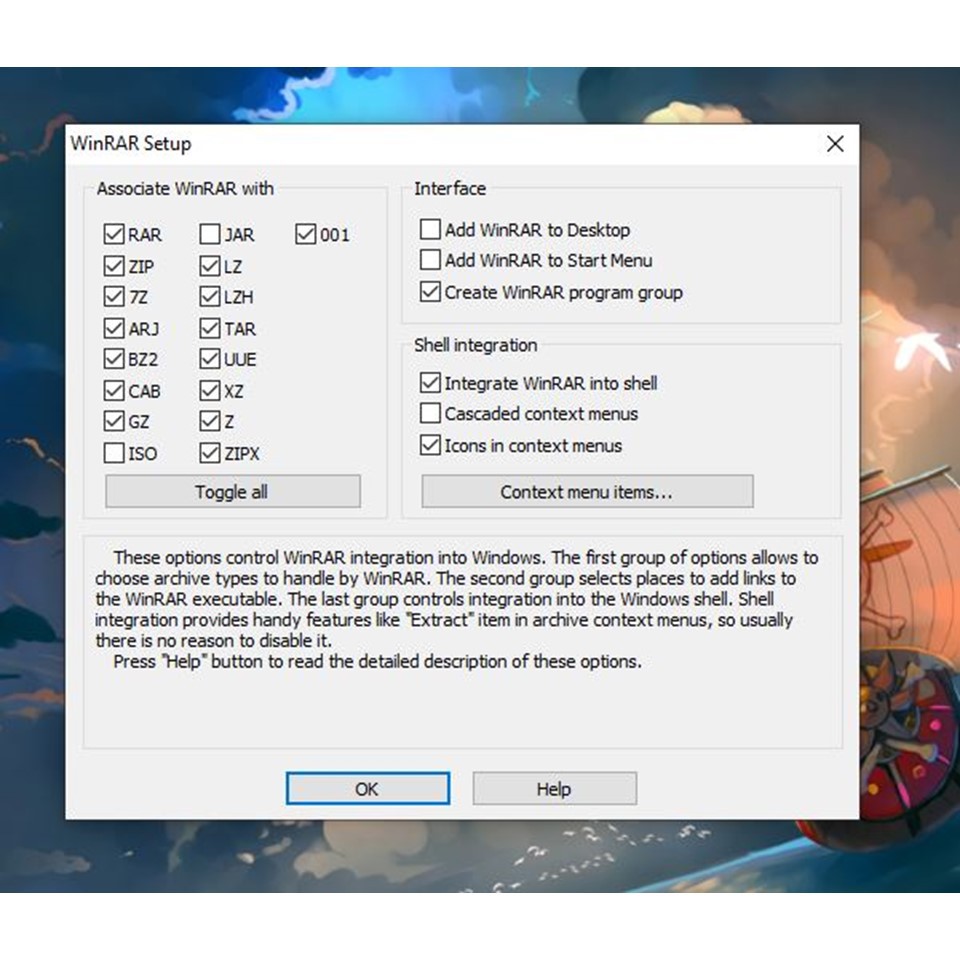The image size is (960, 960).
Task: Uncheck the 001 file association
Action: (x=306, y=235)
